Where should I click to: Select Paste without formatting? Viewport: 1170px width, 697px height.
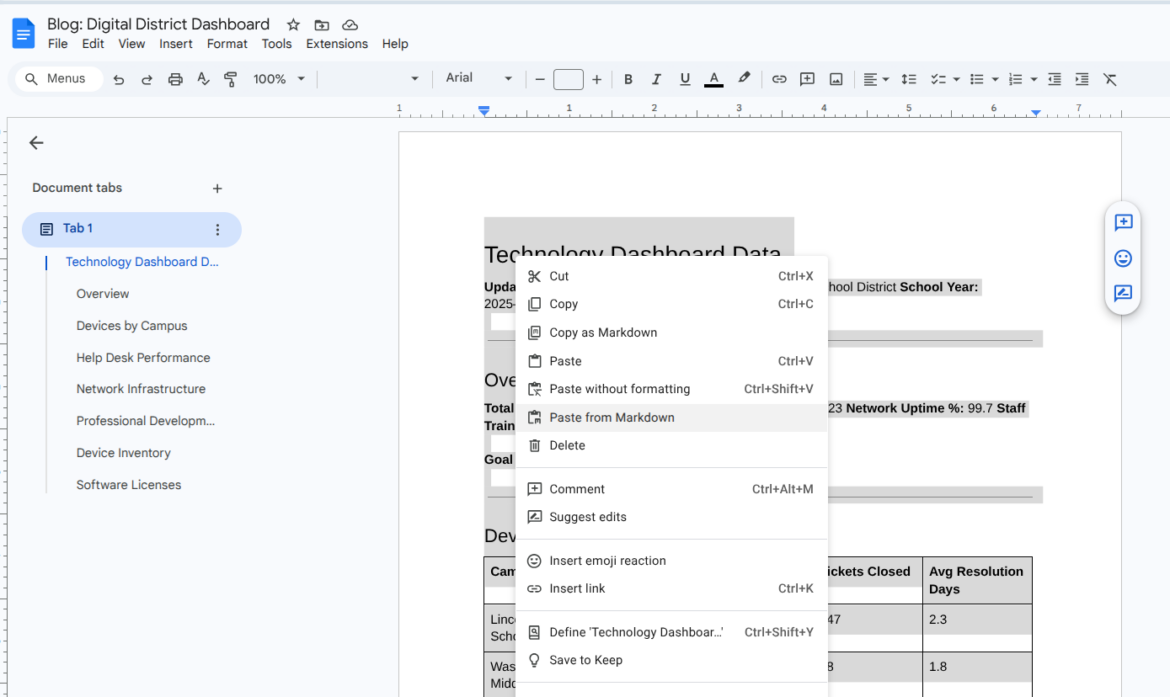[x=672, y=390]
